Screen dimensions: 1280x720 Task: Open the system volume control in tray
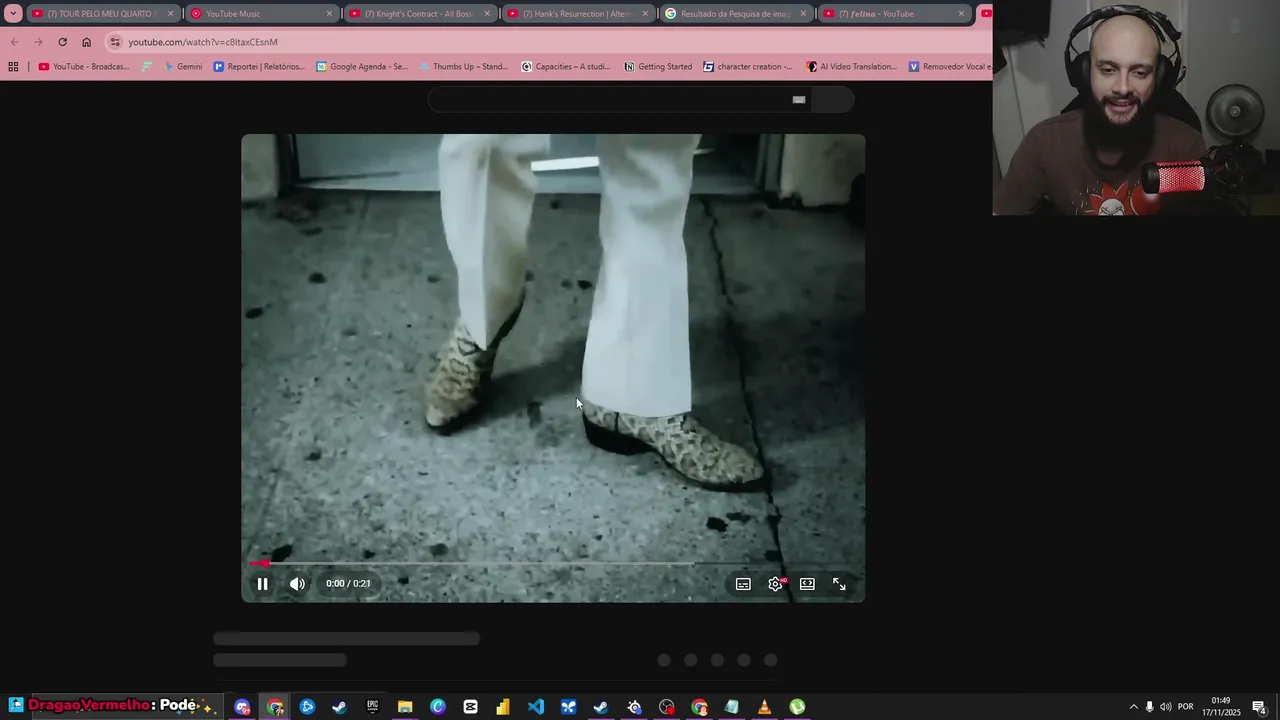[x=1165, y=707]
